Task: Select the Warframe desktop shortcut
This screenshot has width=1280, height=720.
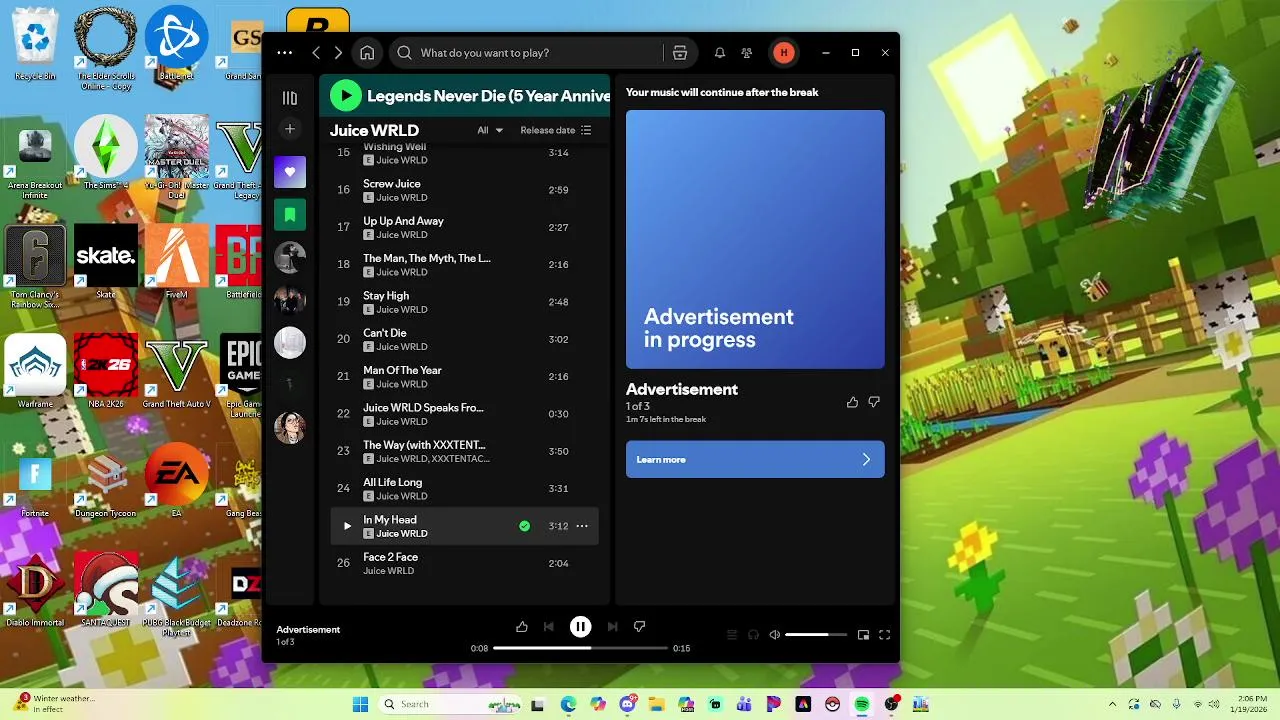Action: (35, 372)
